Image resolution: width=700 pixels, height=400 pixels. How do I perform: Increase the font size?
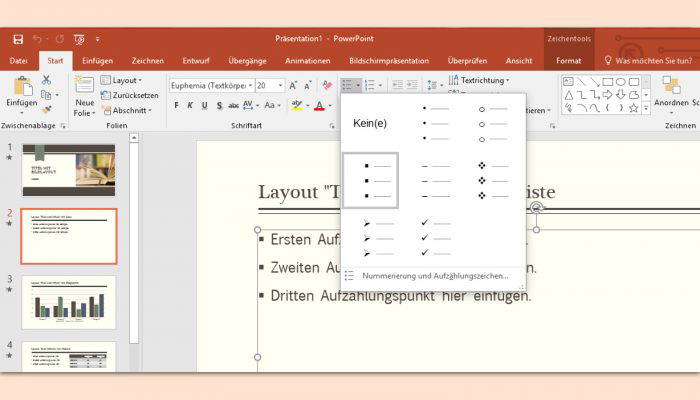tap(293, 85)
